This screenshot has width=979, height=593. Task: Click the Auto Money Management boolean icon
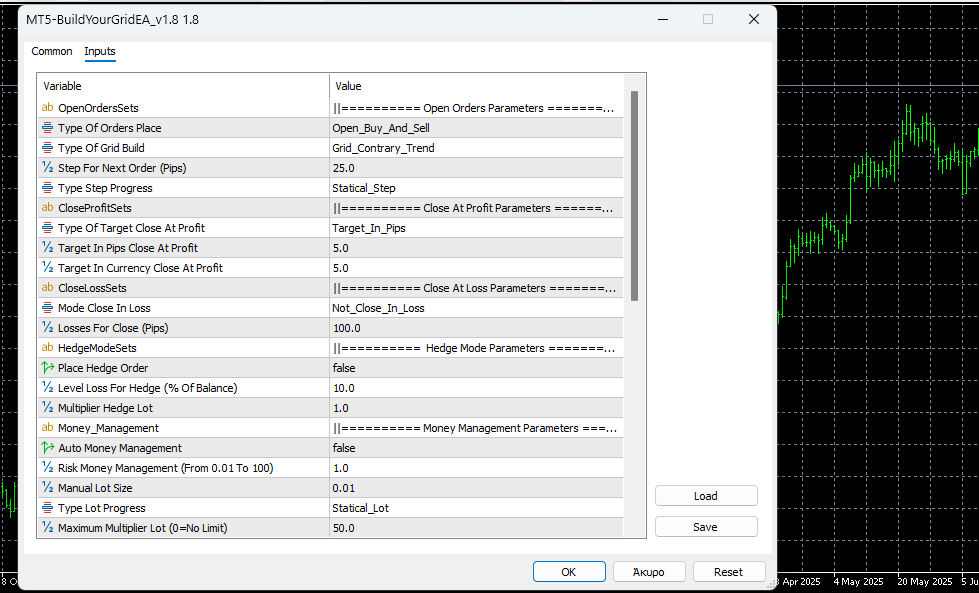(47, 448)
